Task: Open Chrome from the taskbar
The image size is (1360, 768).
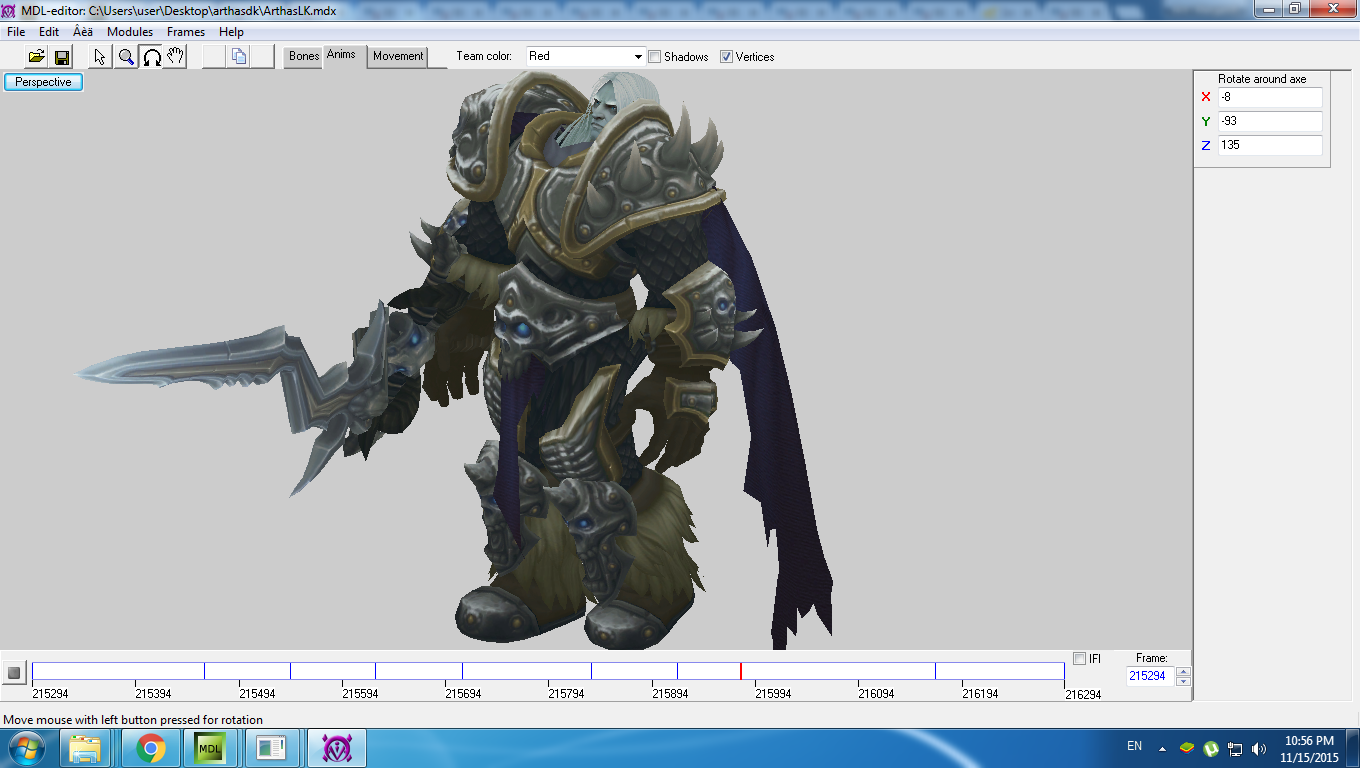Action: [151, 748]
